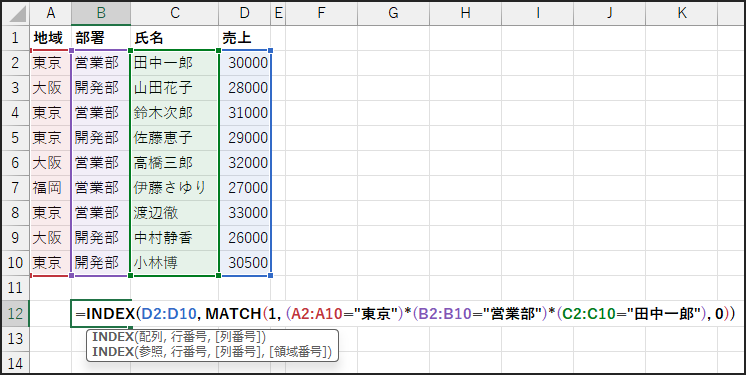
Task: Click the sales value 27000
Action: coord(245,188)
